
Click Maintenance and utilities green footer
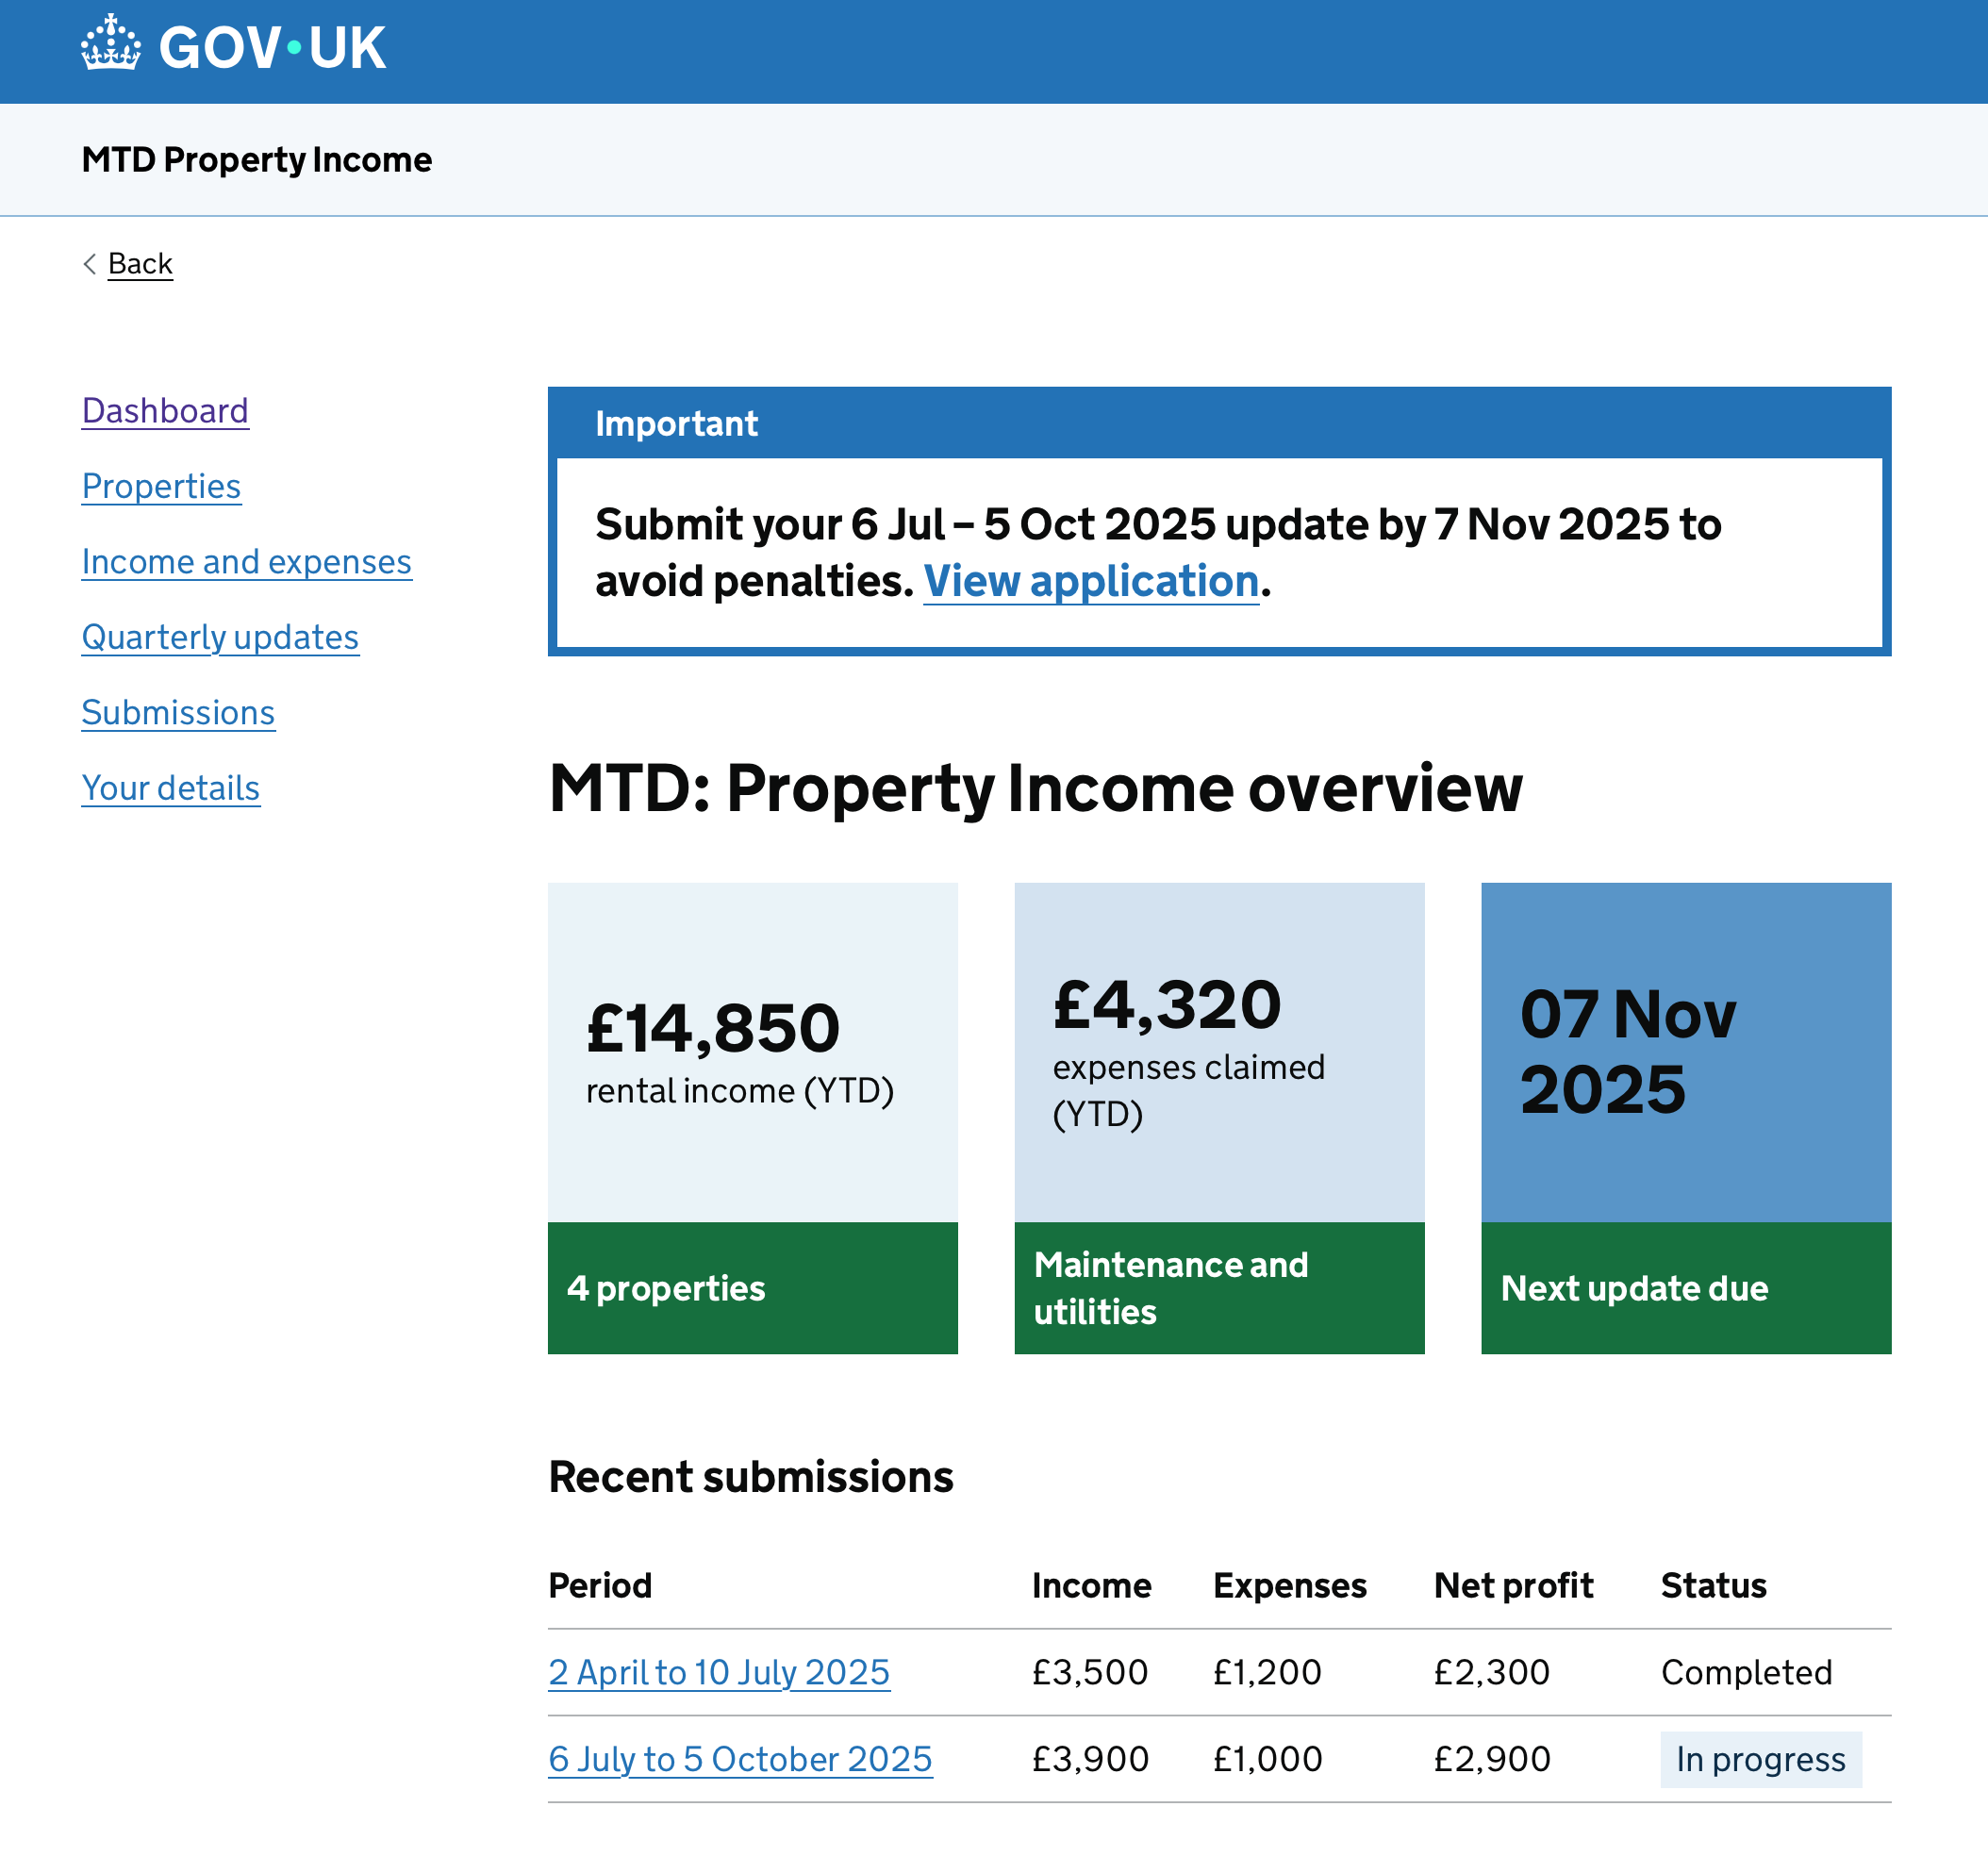1219,1288
